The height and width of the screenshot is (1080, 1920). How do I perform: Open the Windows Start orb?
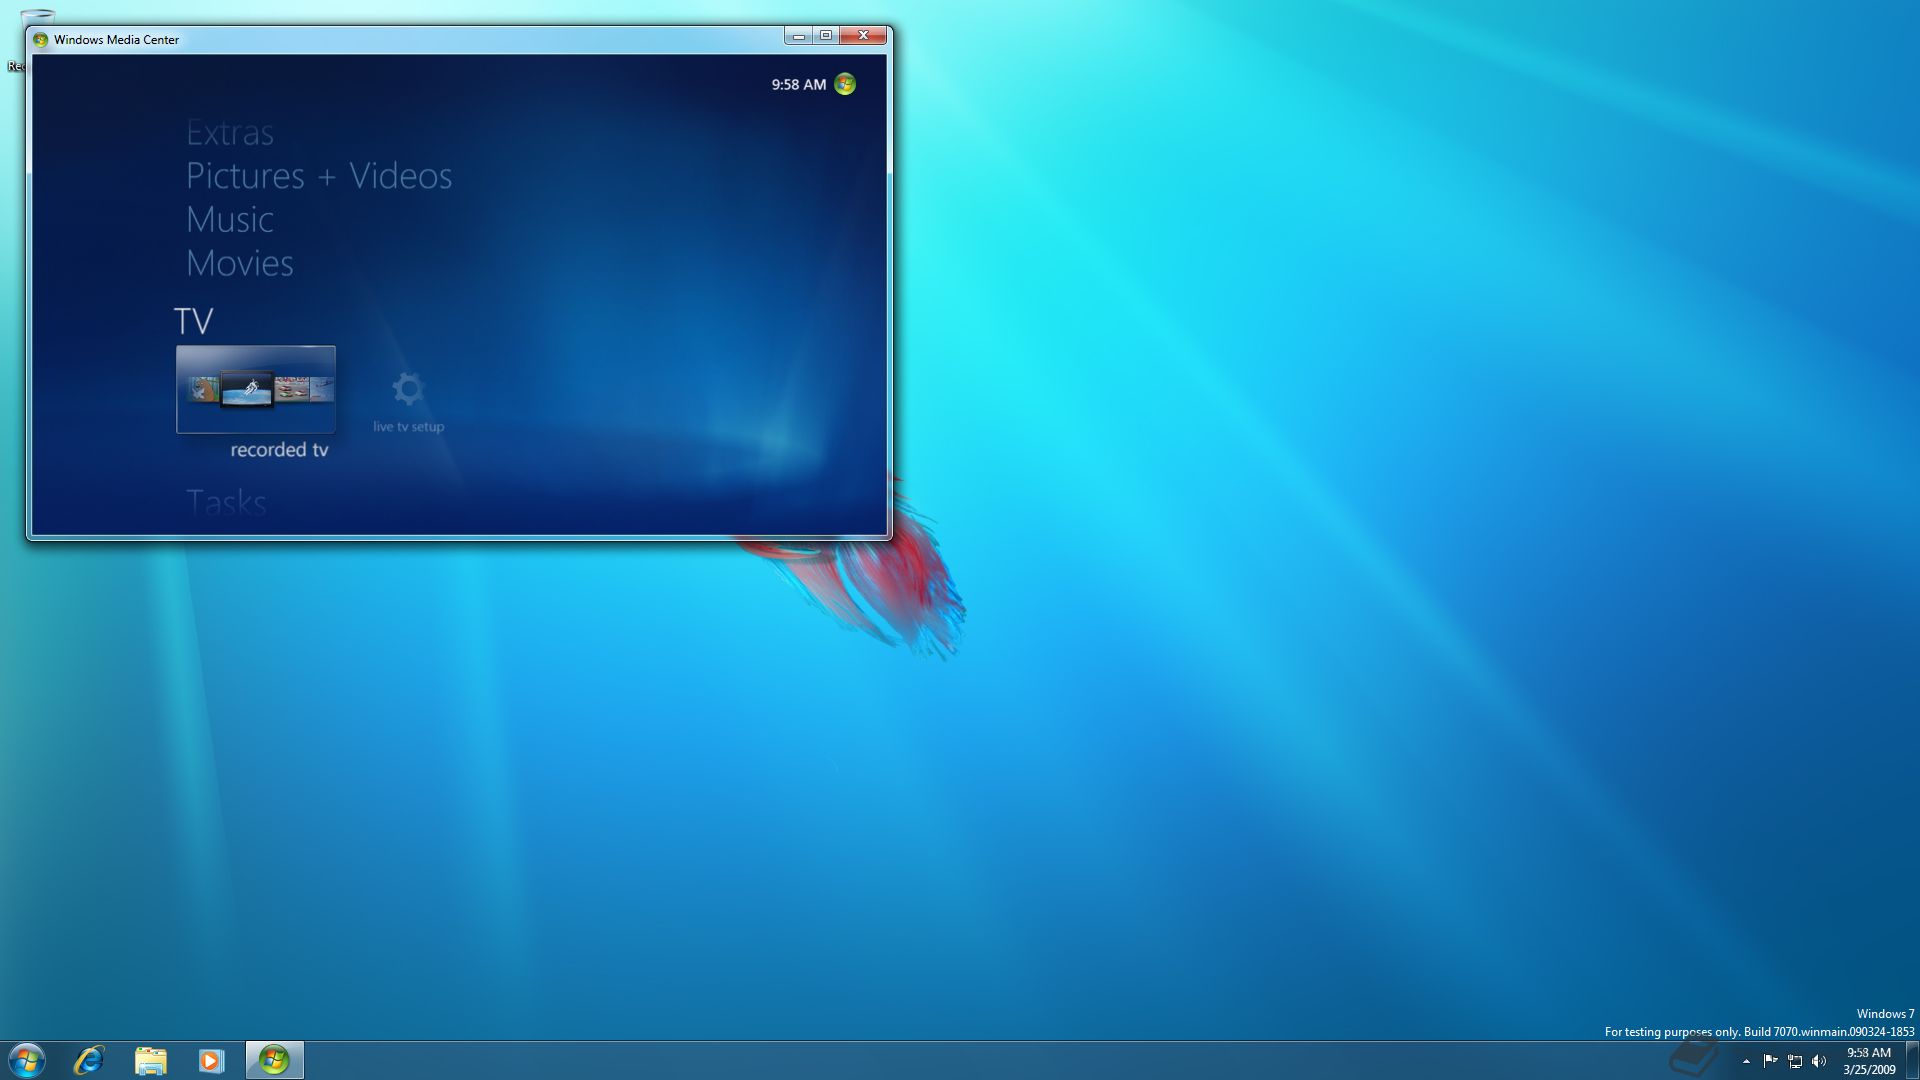[27, 1060]
